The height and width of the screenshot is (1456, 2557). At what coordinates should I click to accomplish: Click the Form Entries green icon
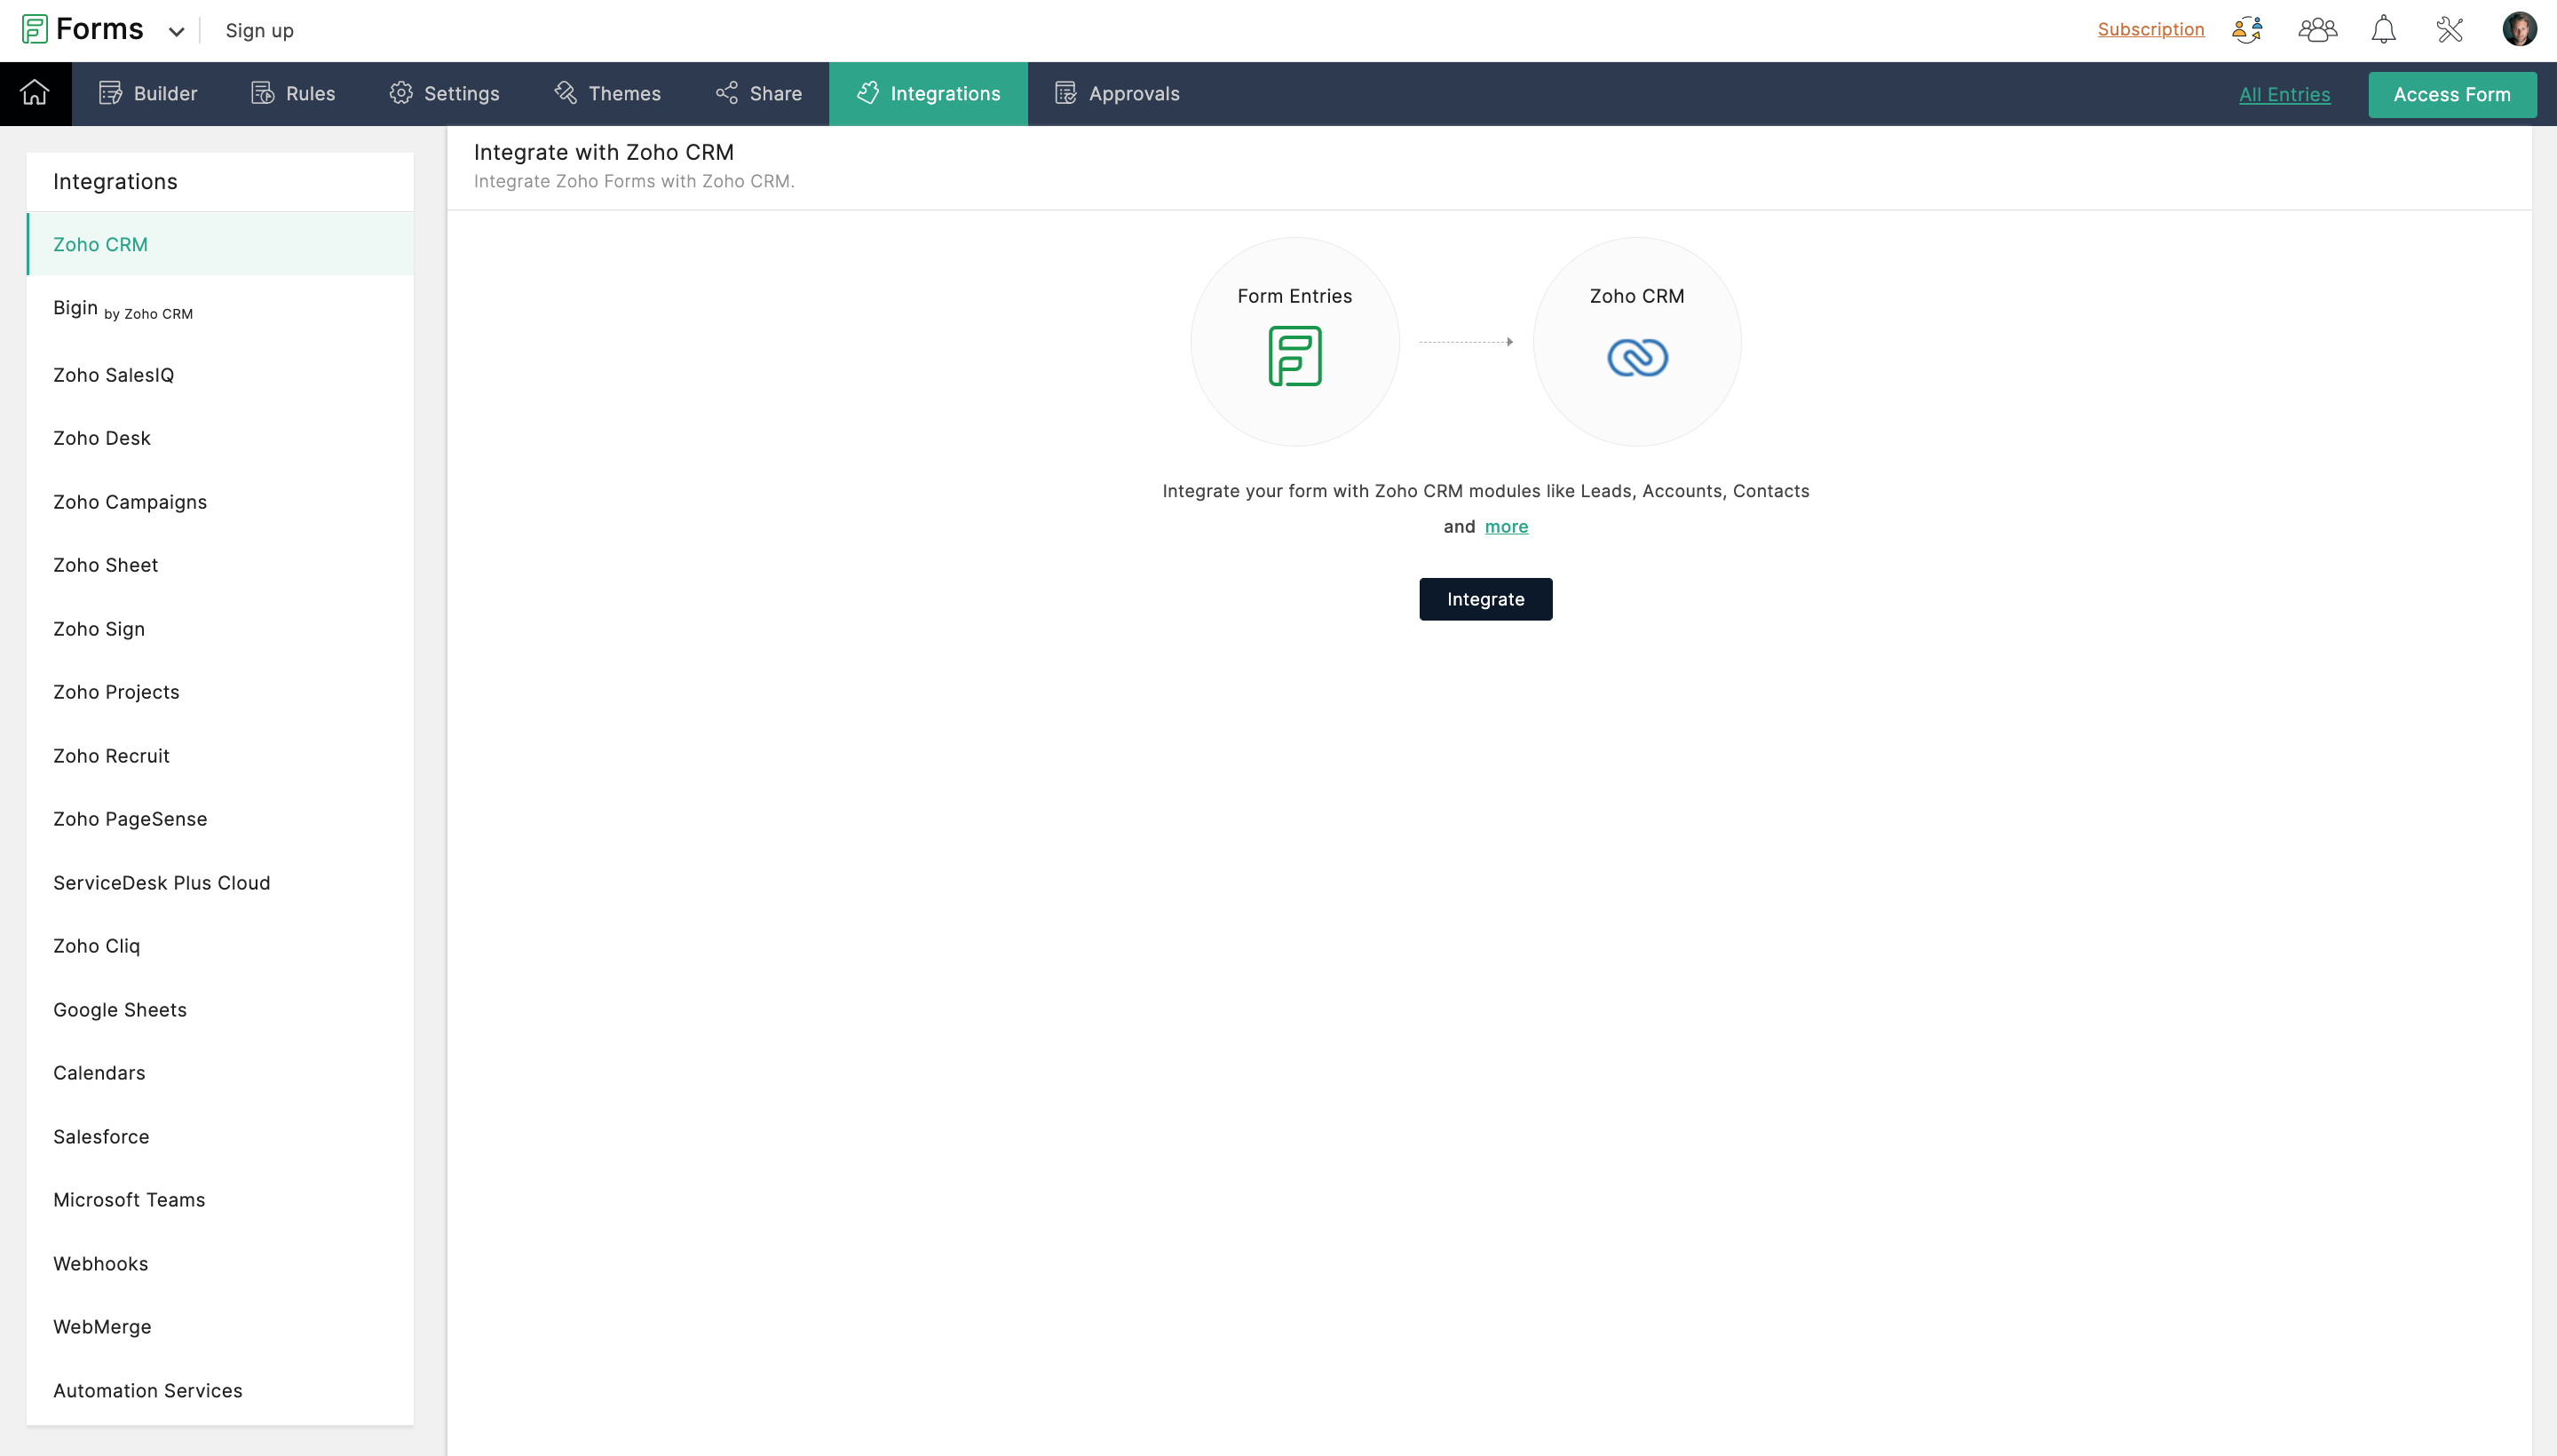[x=1294, y=356]
